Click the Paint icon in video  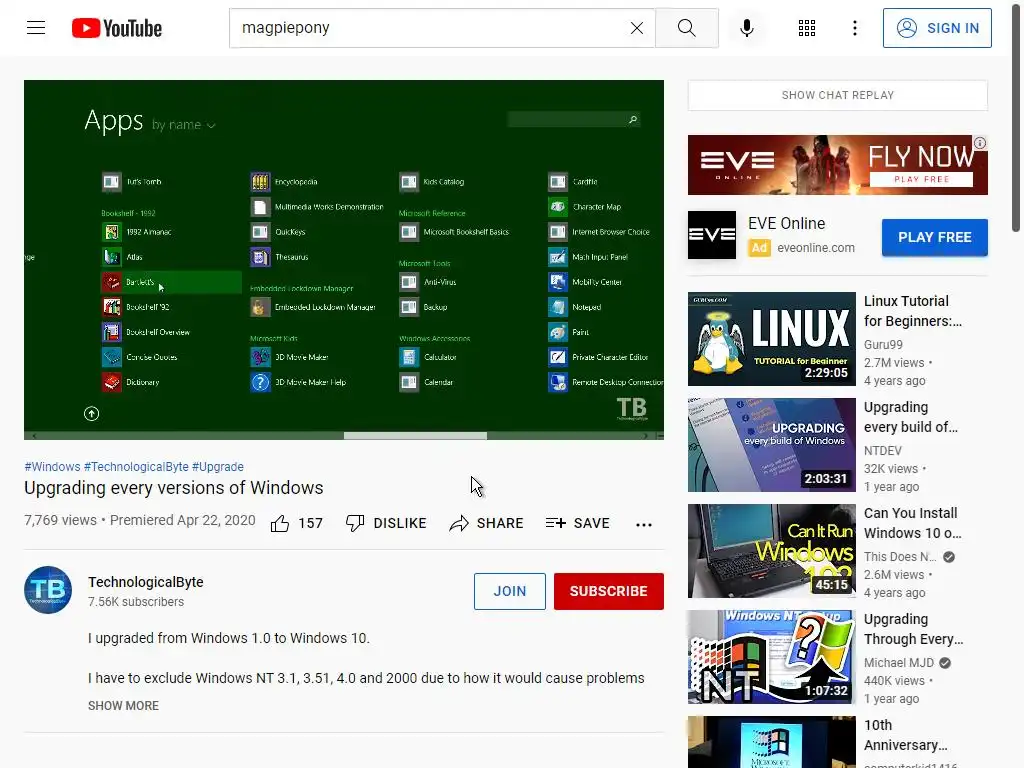click(x=558, y=332)
